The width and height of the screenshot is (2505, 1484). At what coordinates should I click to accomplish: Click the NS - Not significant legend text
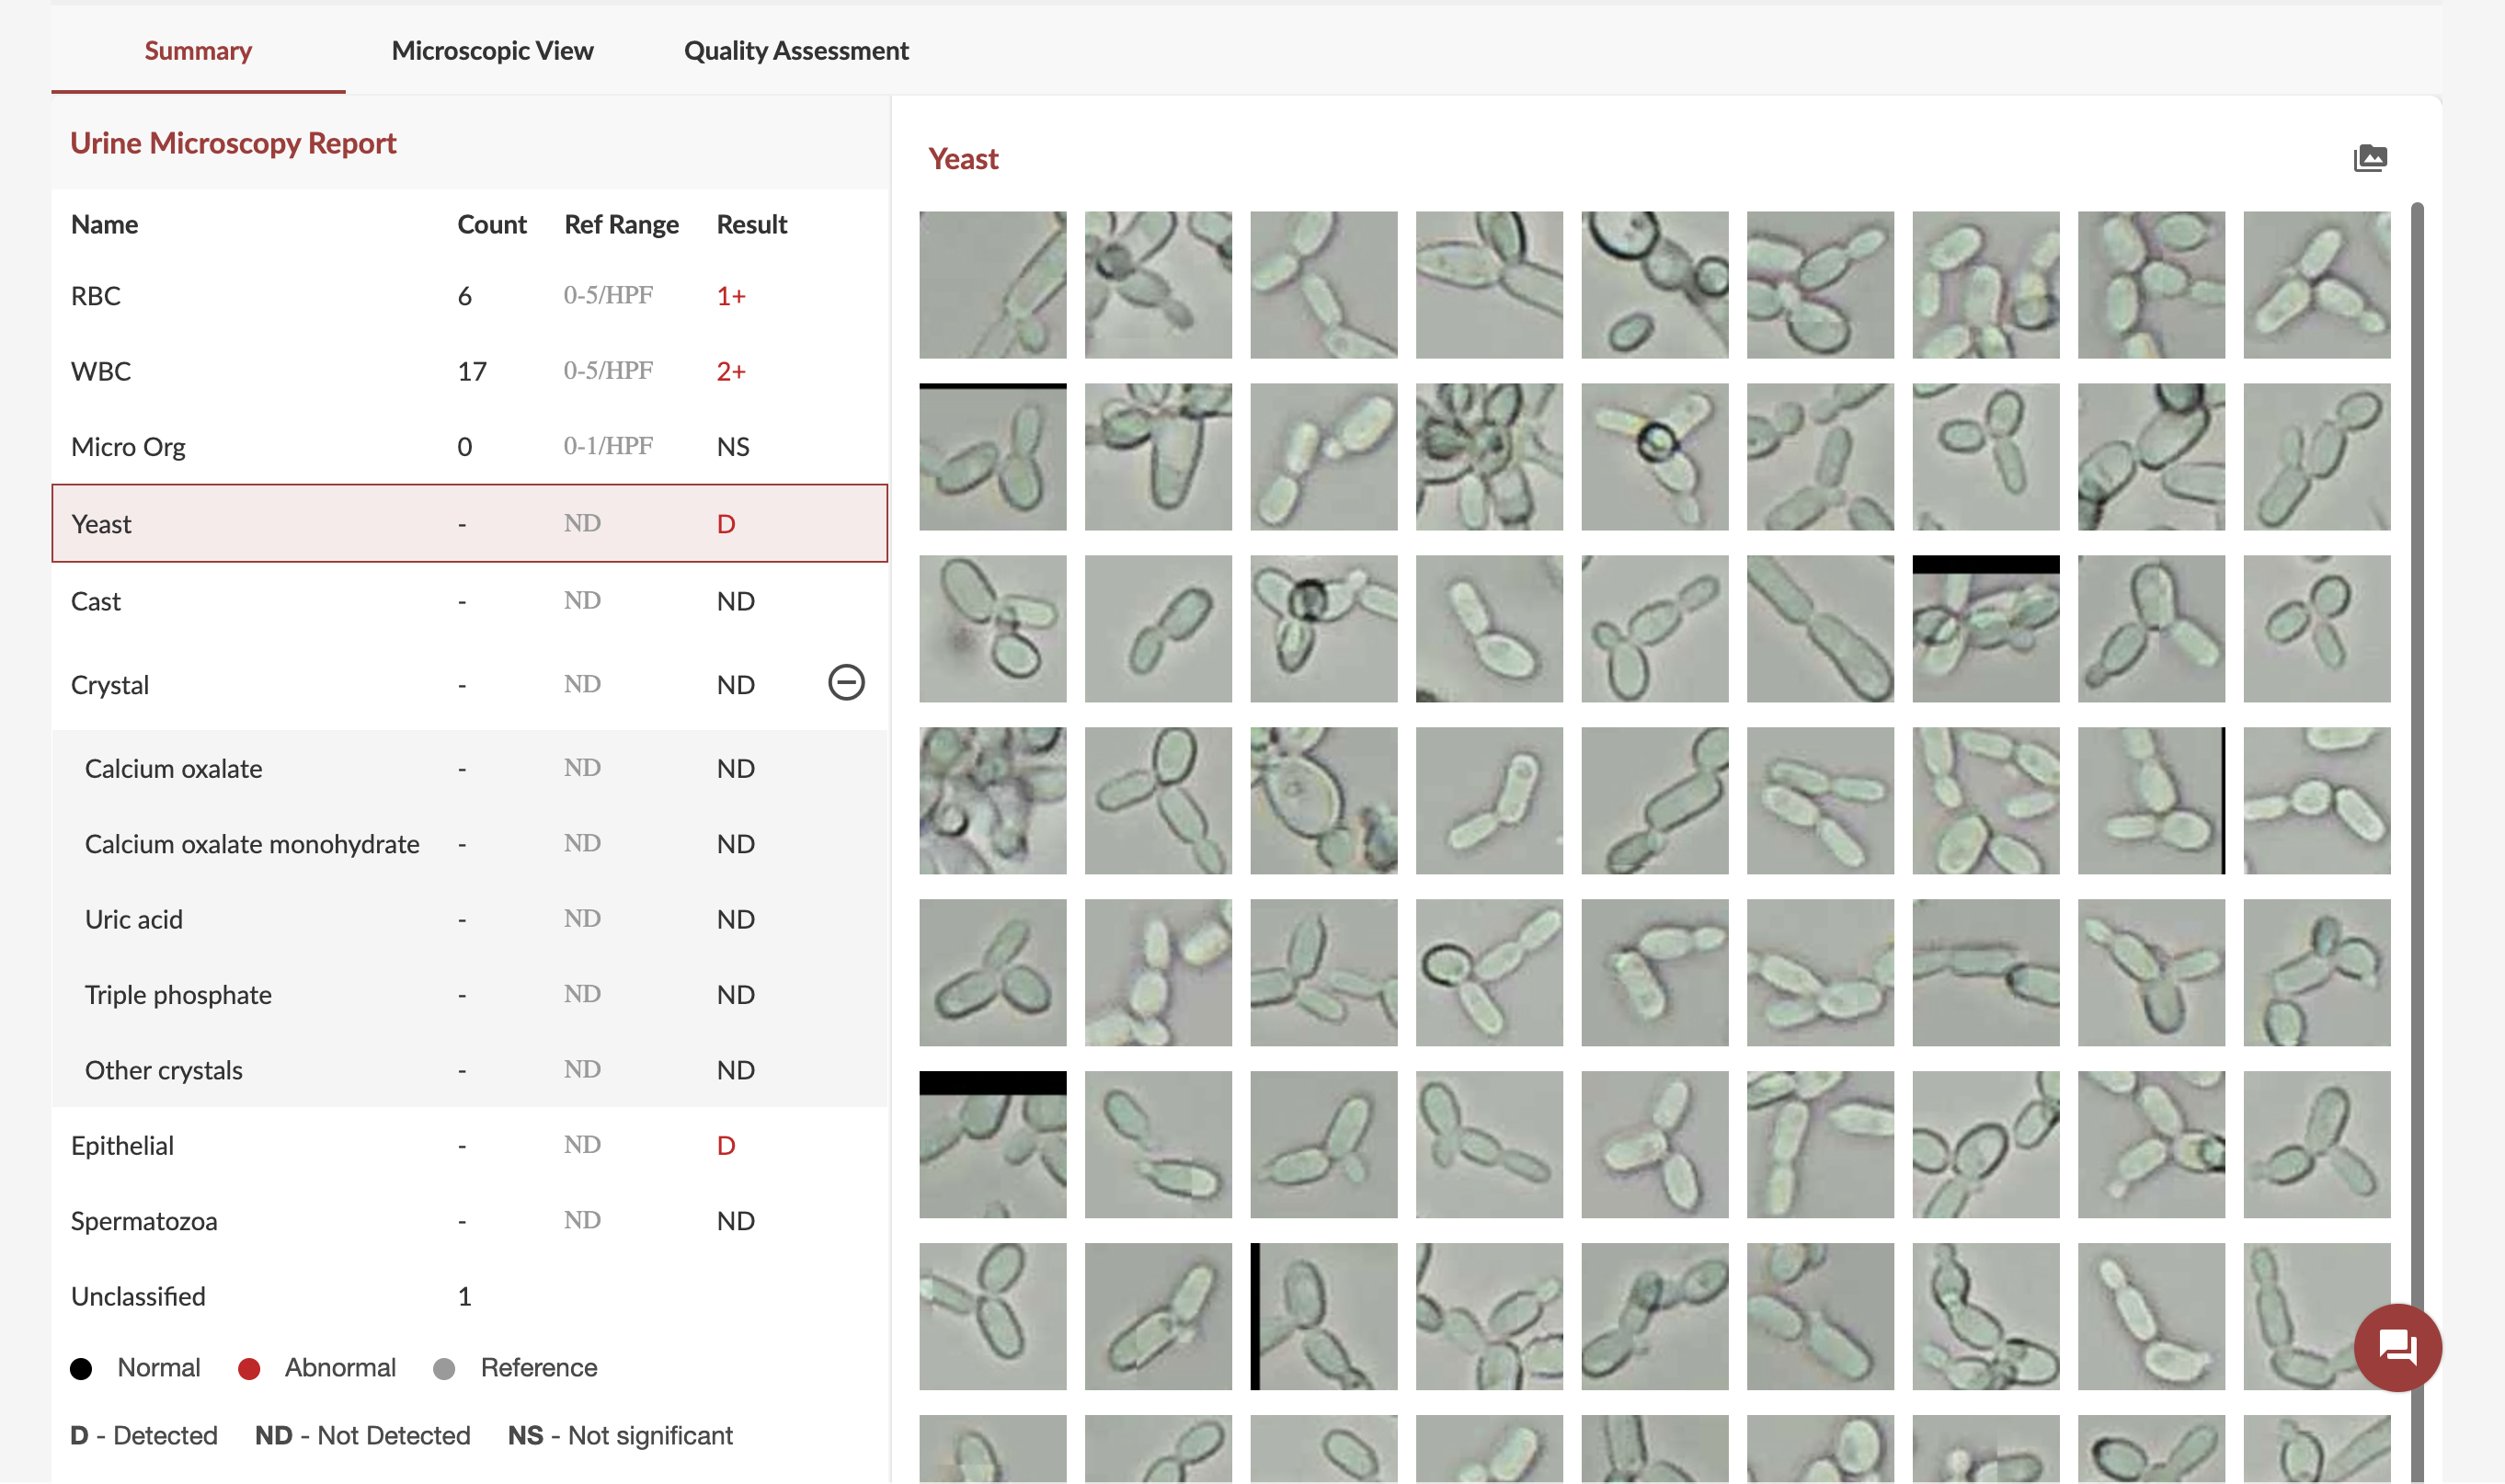(x=620, y=1436)
